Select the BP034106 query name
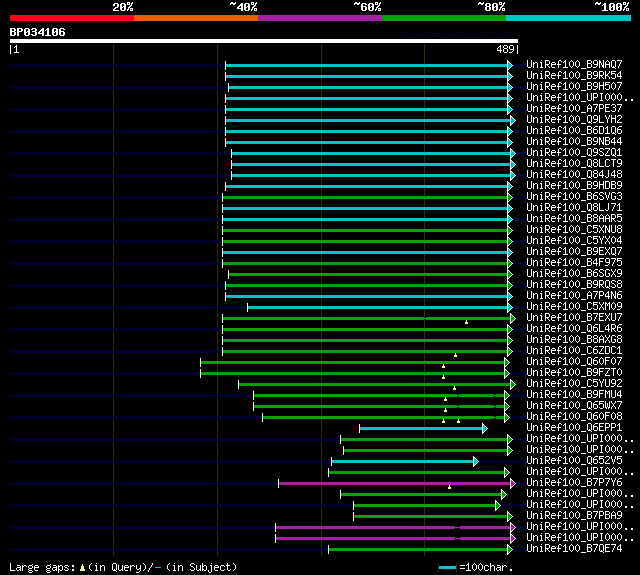640x575 pixels. (38, 32)
